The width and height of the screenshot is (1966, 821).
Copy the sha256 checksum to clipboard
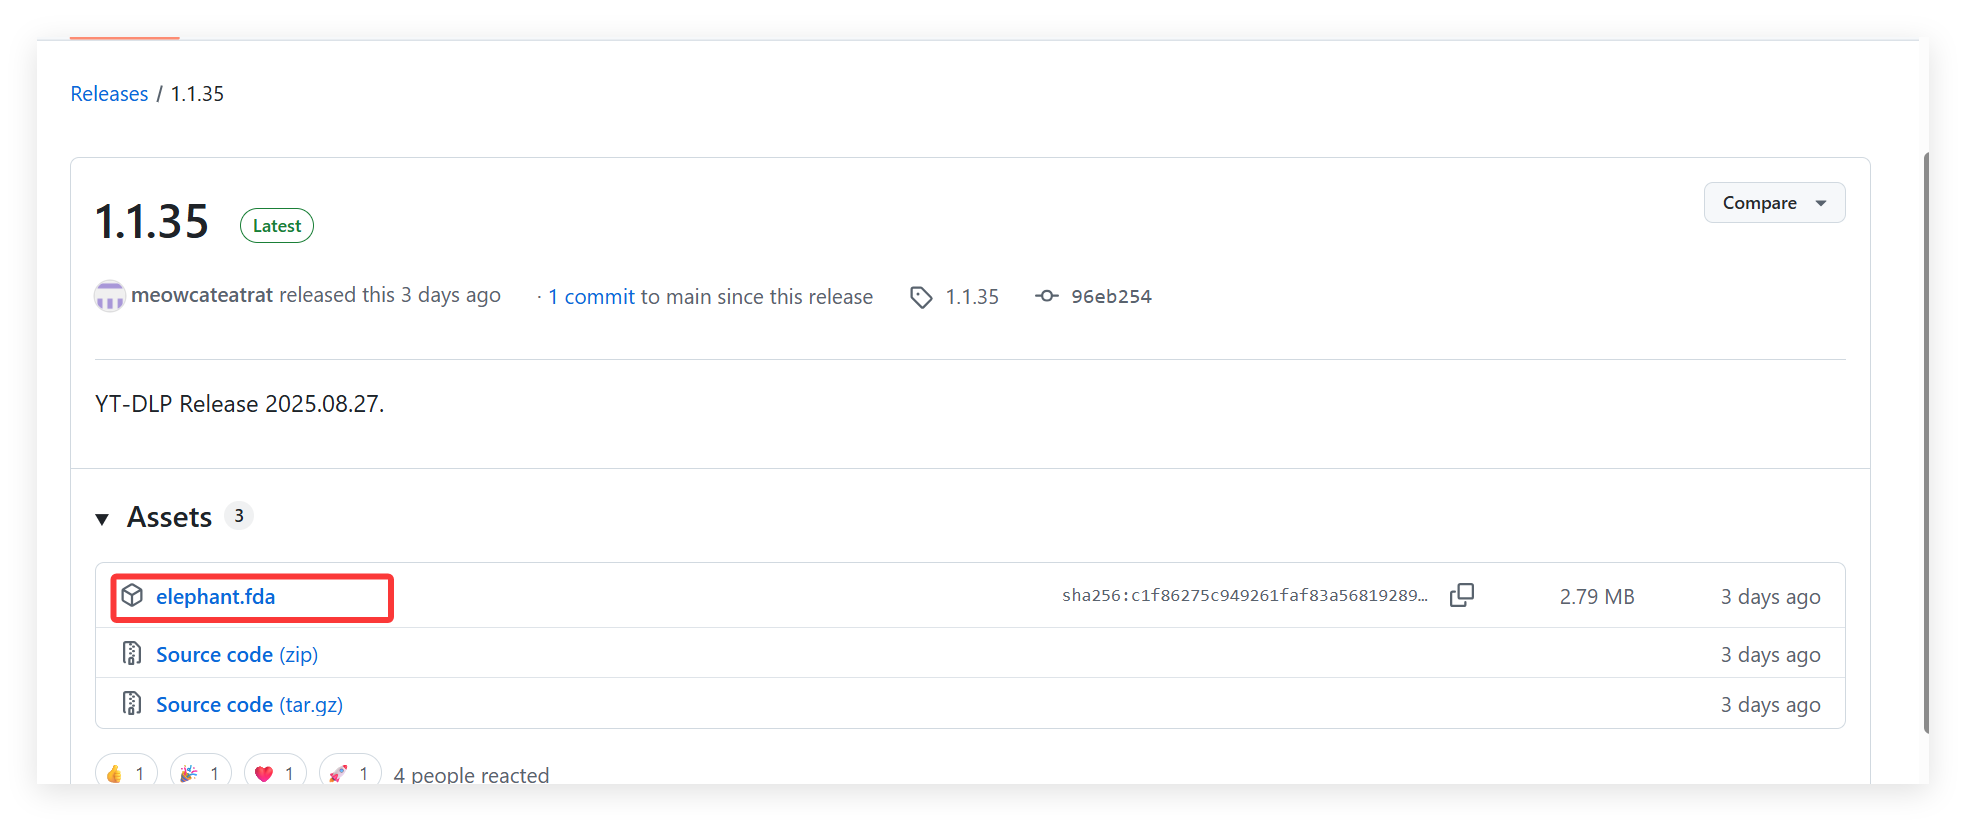(1461, 595)
